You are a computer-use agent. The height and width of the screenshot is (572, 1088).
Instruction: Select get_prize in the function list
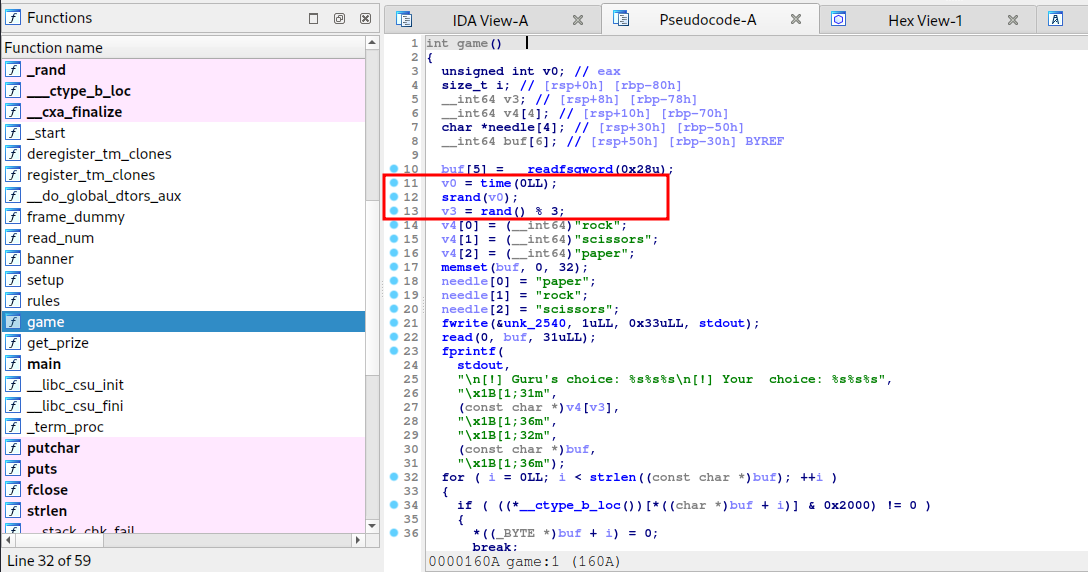tap(58, 343)
